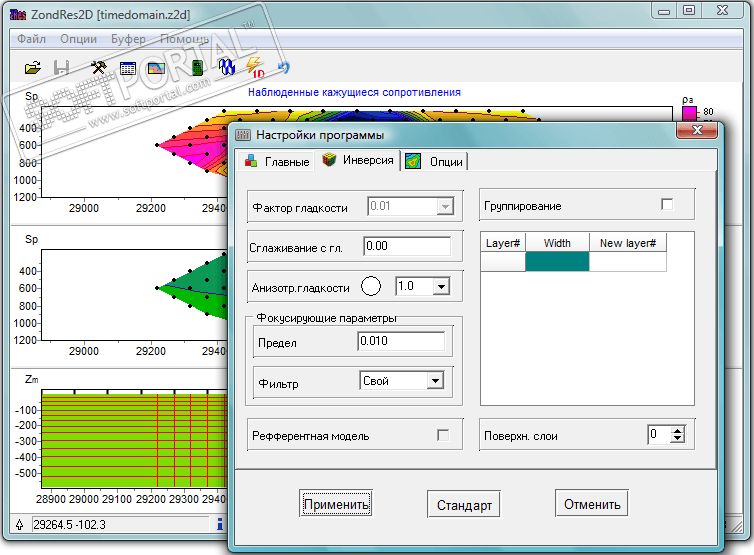Screen dimensions: 754x555
Task: Enable the Группирование checkbox
Action: point(667,205)
